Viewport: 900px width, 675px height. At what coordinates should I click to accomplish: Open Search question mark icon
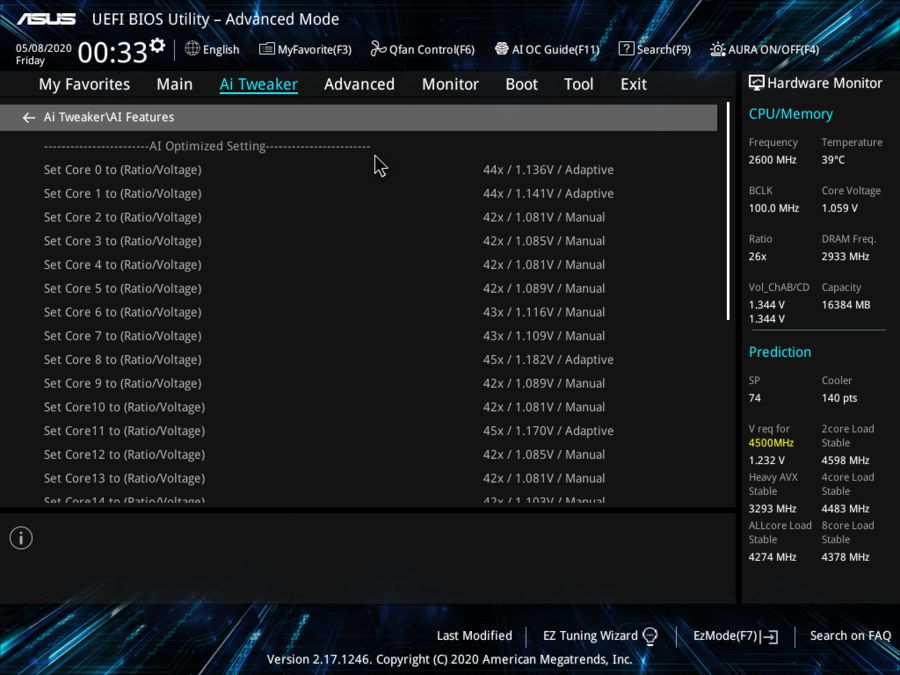coord(626,49)
